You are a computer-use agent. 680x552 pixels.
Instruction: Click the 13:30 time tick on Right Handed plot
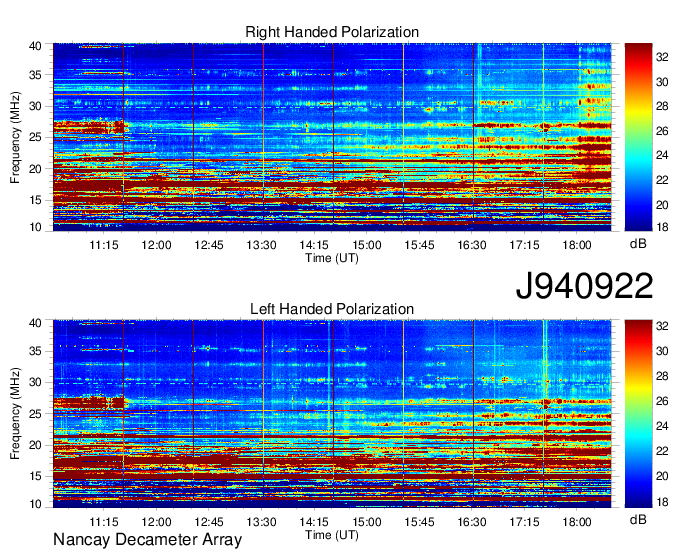(262, 245)
